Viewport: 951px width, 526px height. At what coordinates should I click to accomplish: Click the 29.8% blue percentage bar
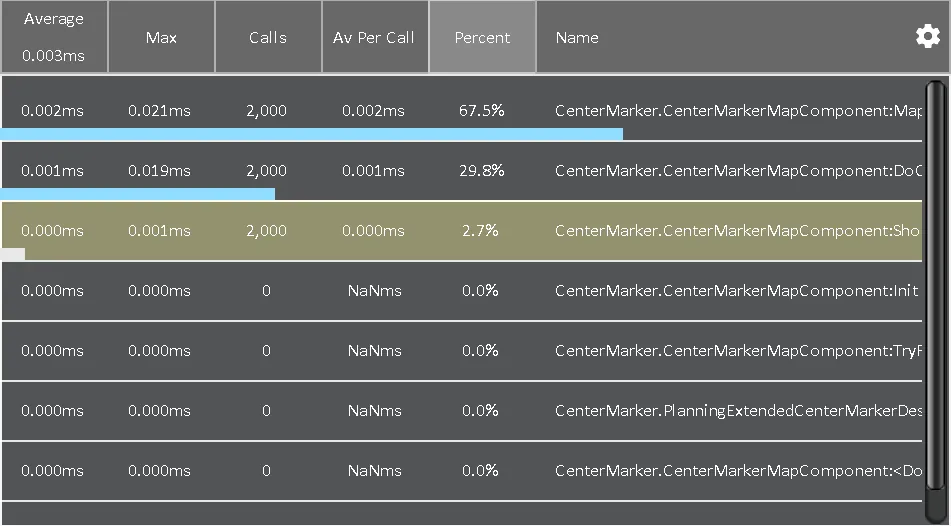(137, 194)
